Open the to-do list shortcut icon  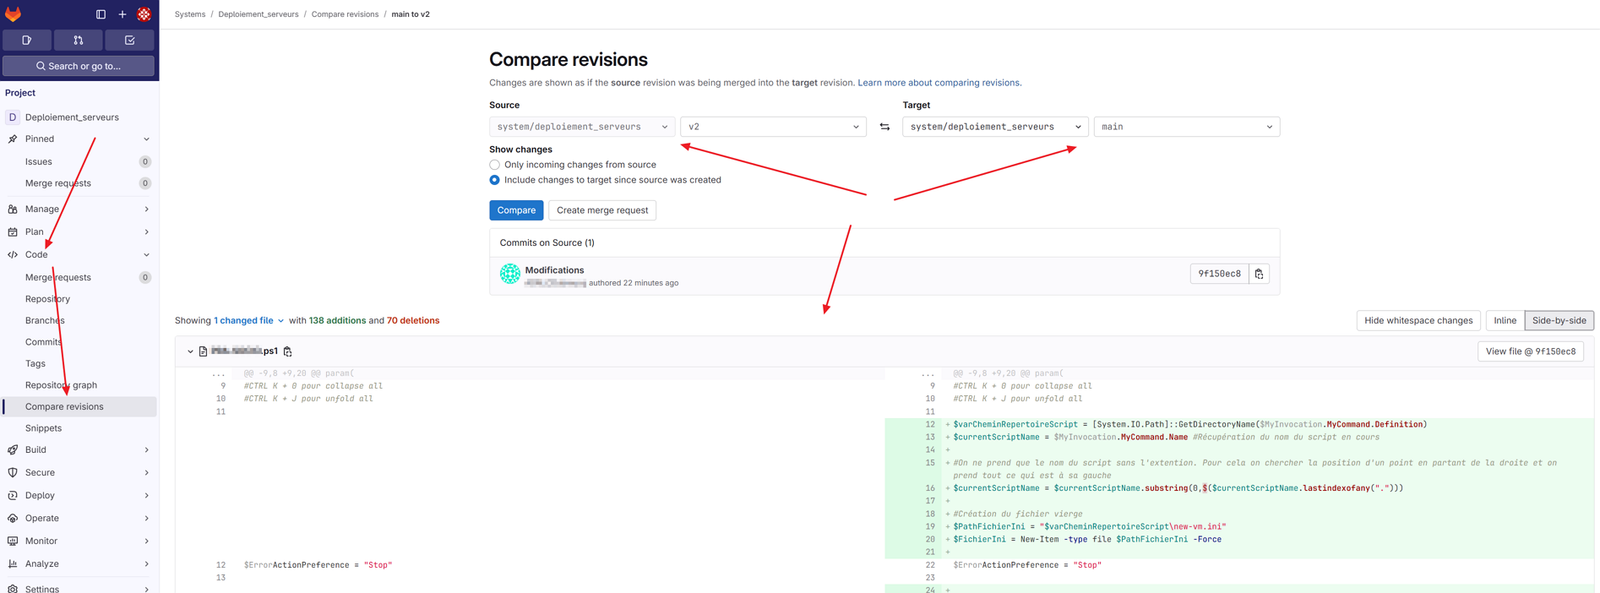pyautogui.click(x=129, y=40)
